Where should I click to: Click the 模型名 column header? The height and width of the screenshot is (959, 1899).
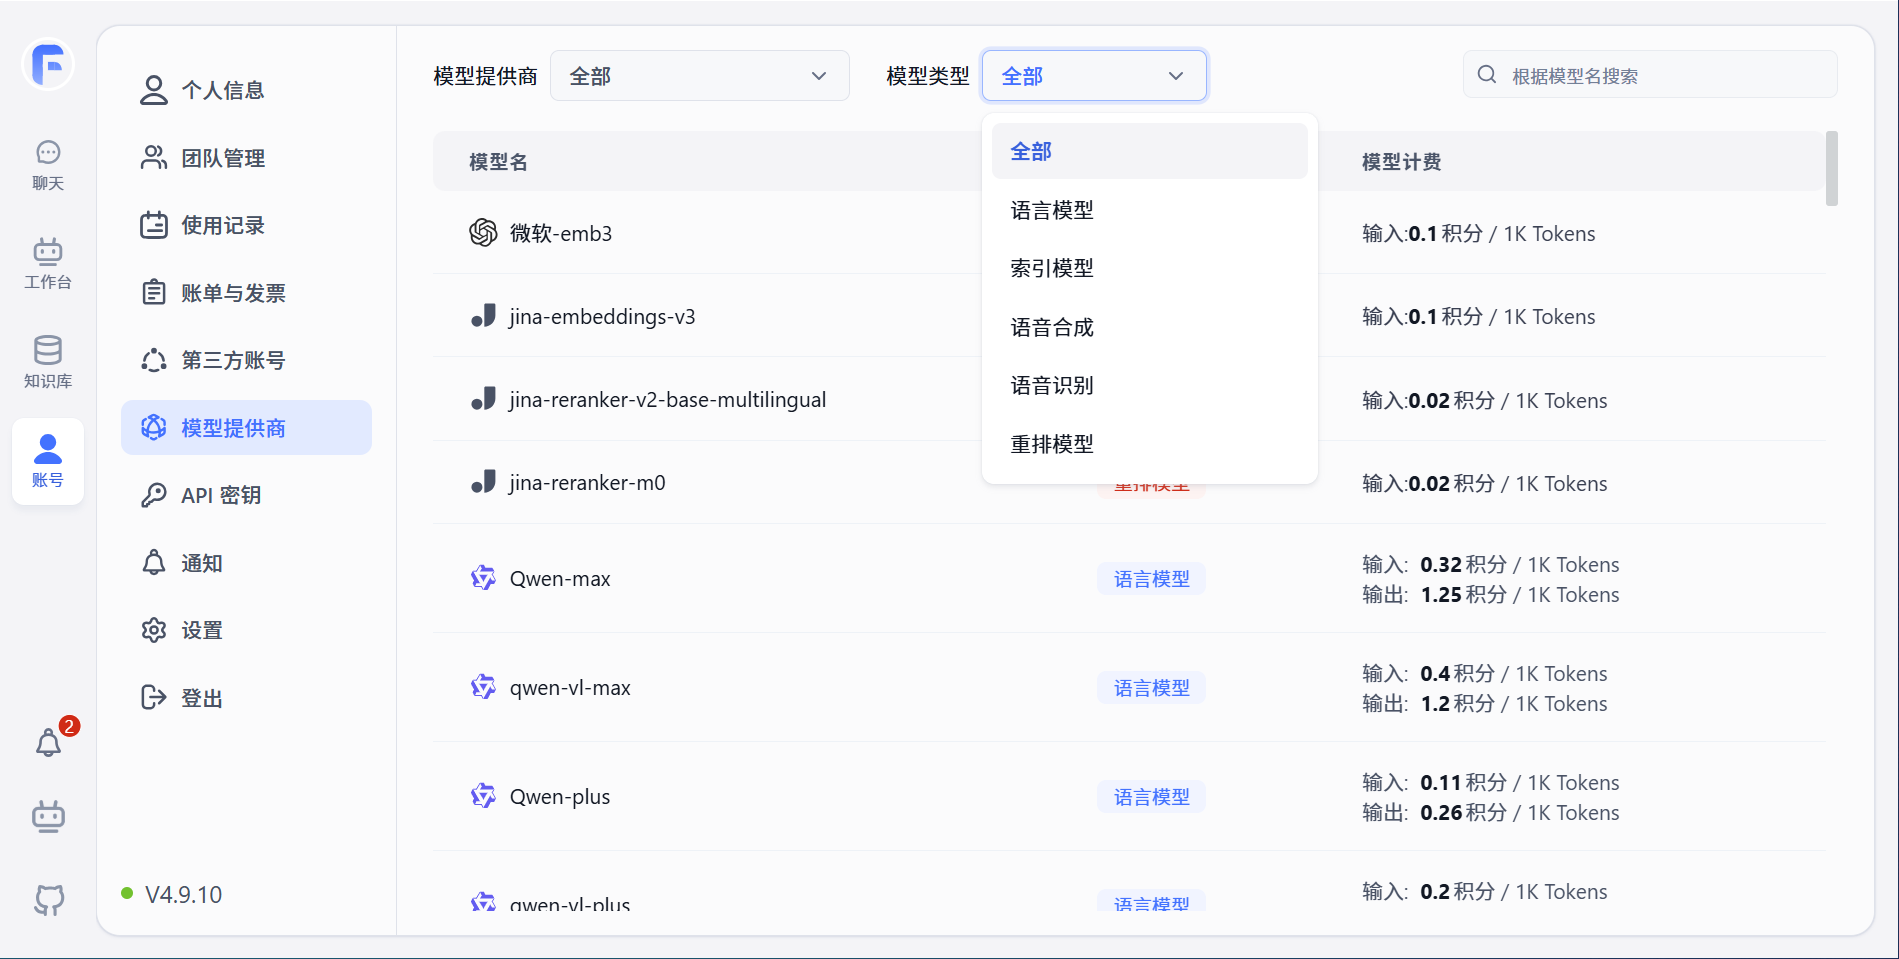[498, 162]
